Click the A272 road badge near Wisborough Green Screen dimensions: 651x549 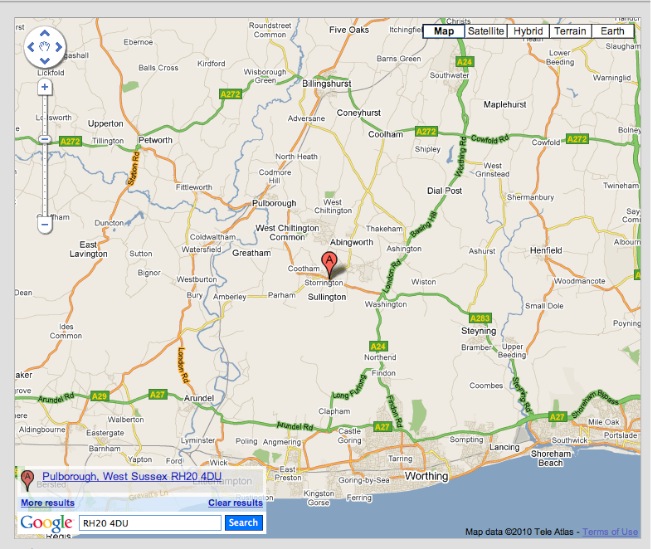[x=230, y=94]
